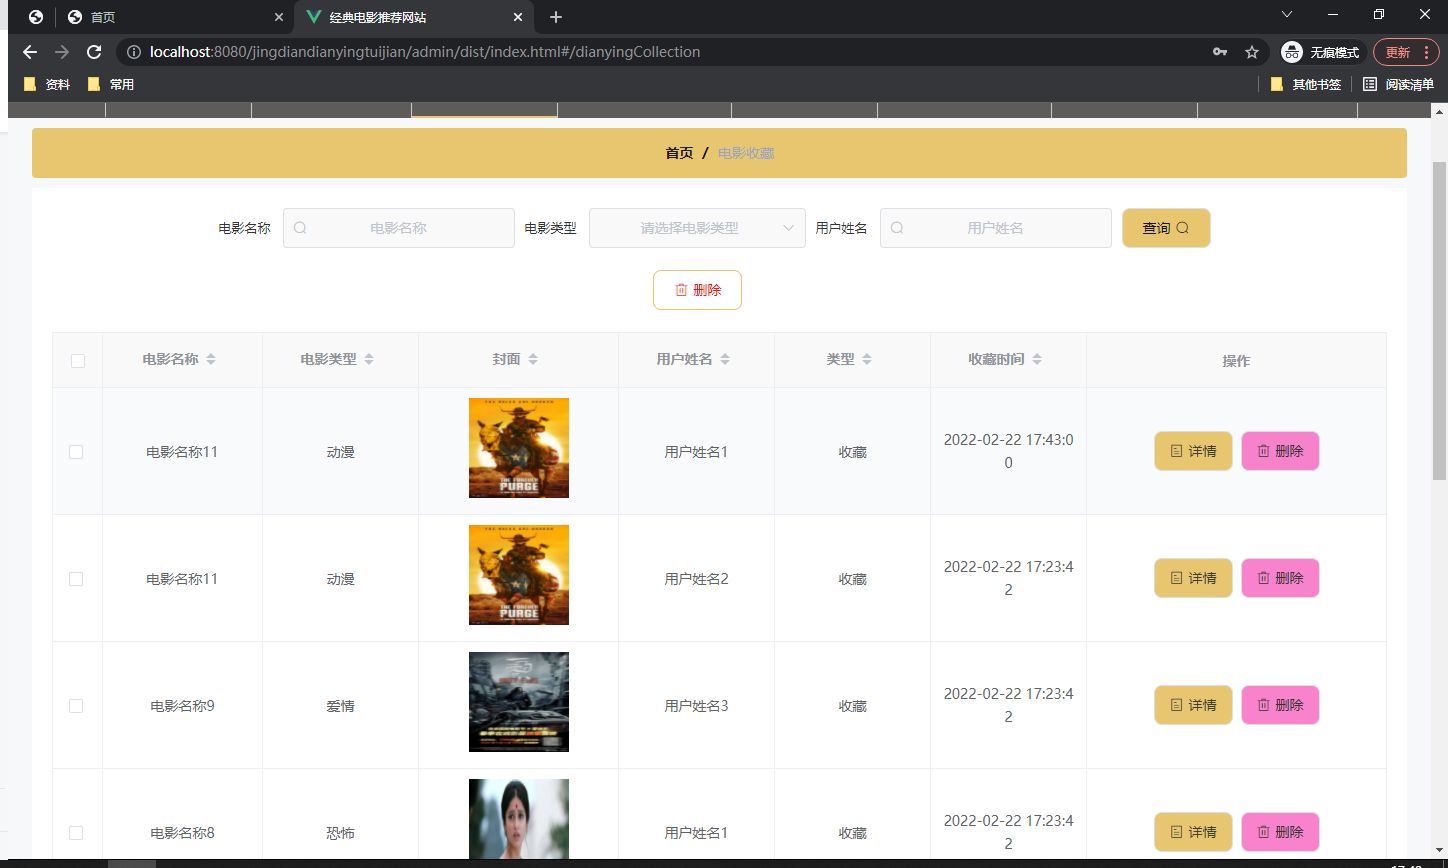Image resolution: width=1448 pixels, height=868 pixels.
Task: Click the 爱情 movie type cell
Action: tap(340, 706)
